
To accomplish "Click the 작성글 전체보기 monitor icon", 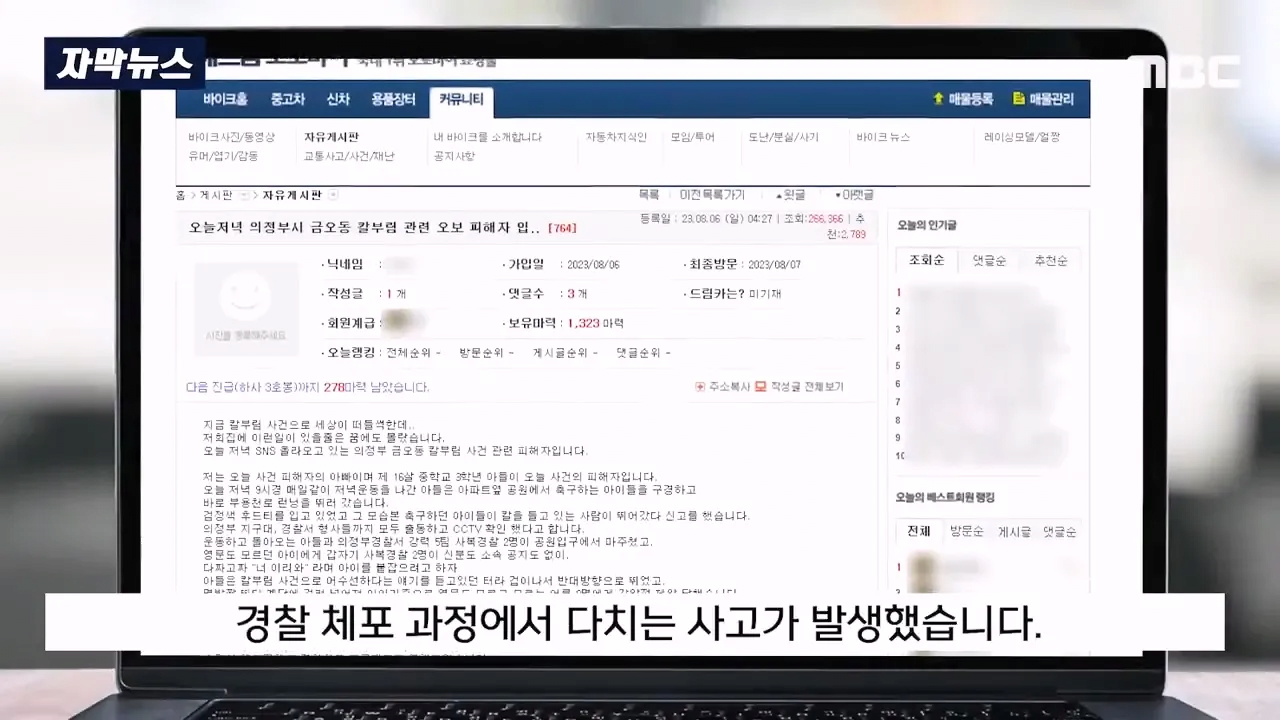I will click(760, 386).
